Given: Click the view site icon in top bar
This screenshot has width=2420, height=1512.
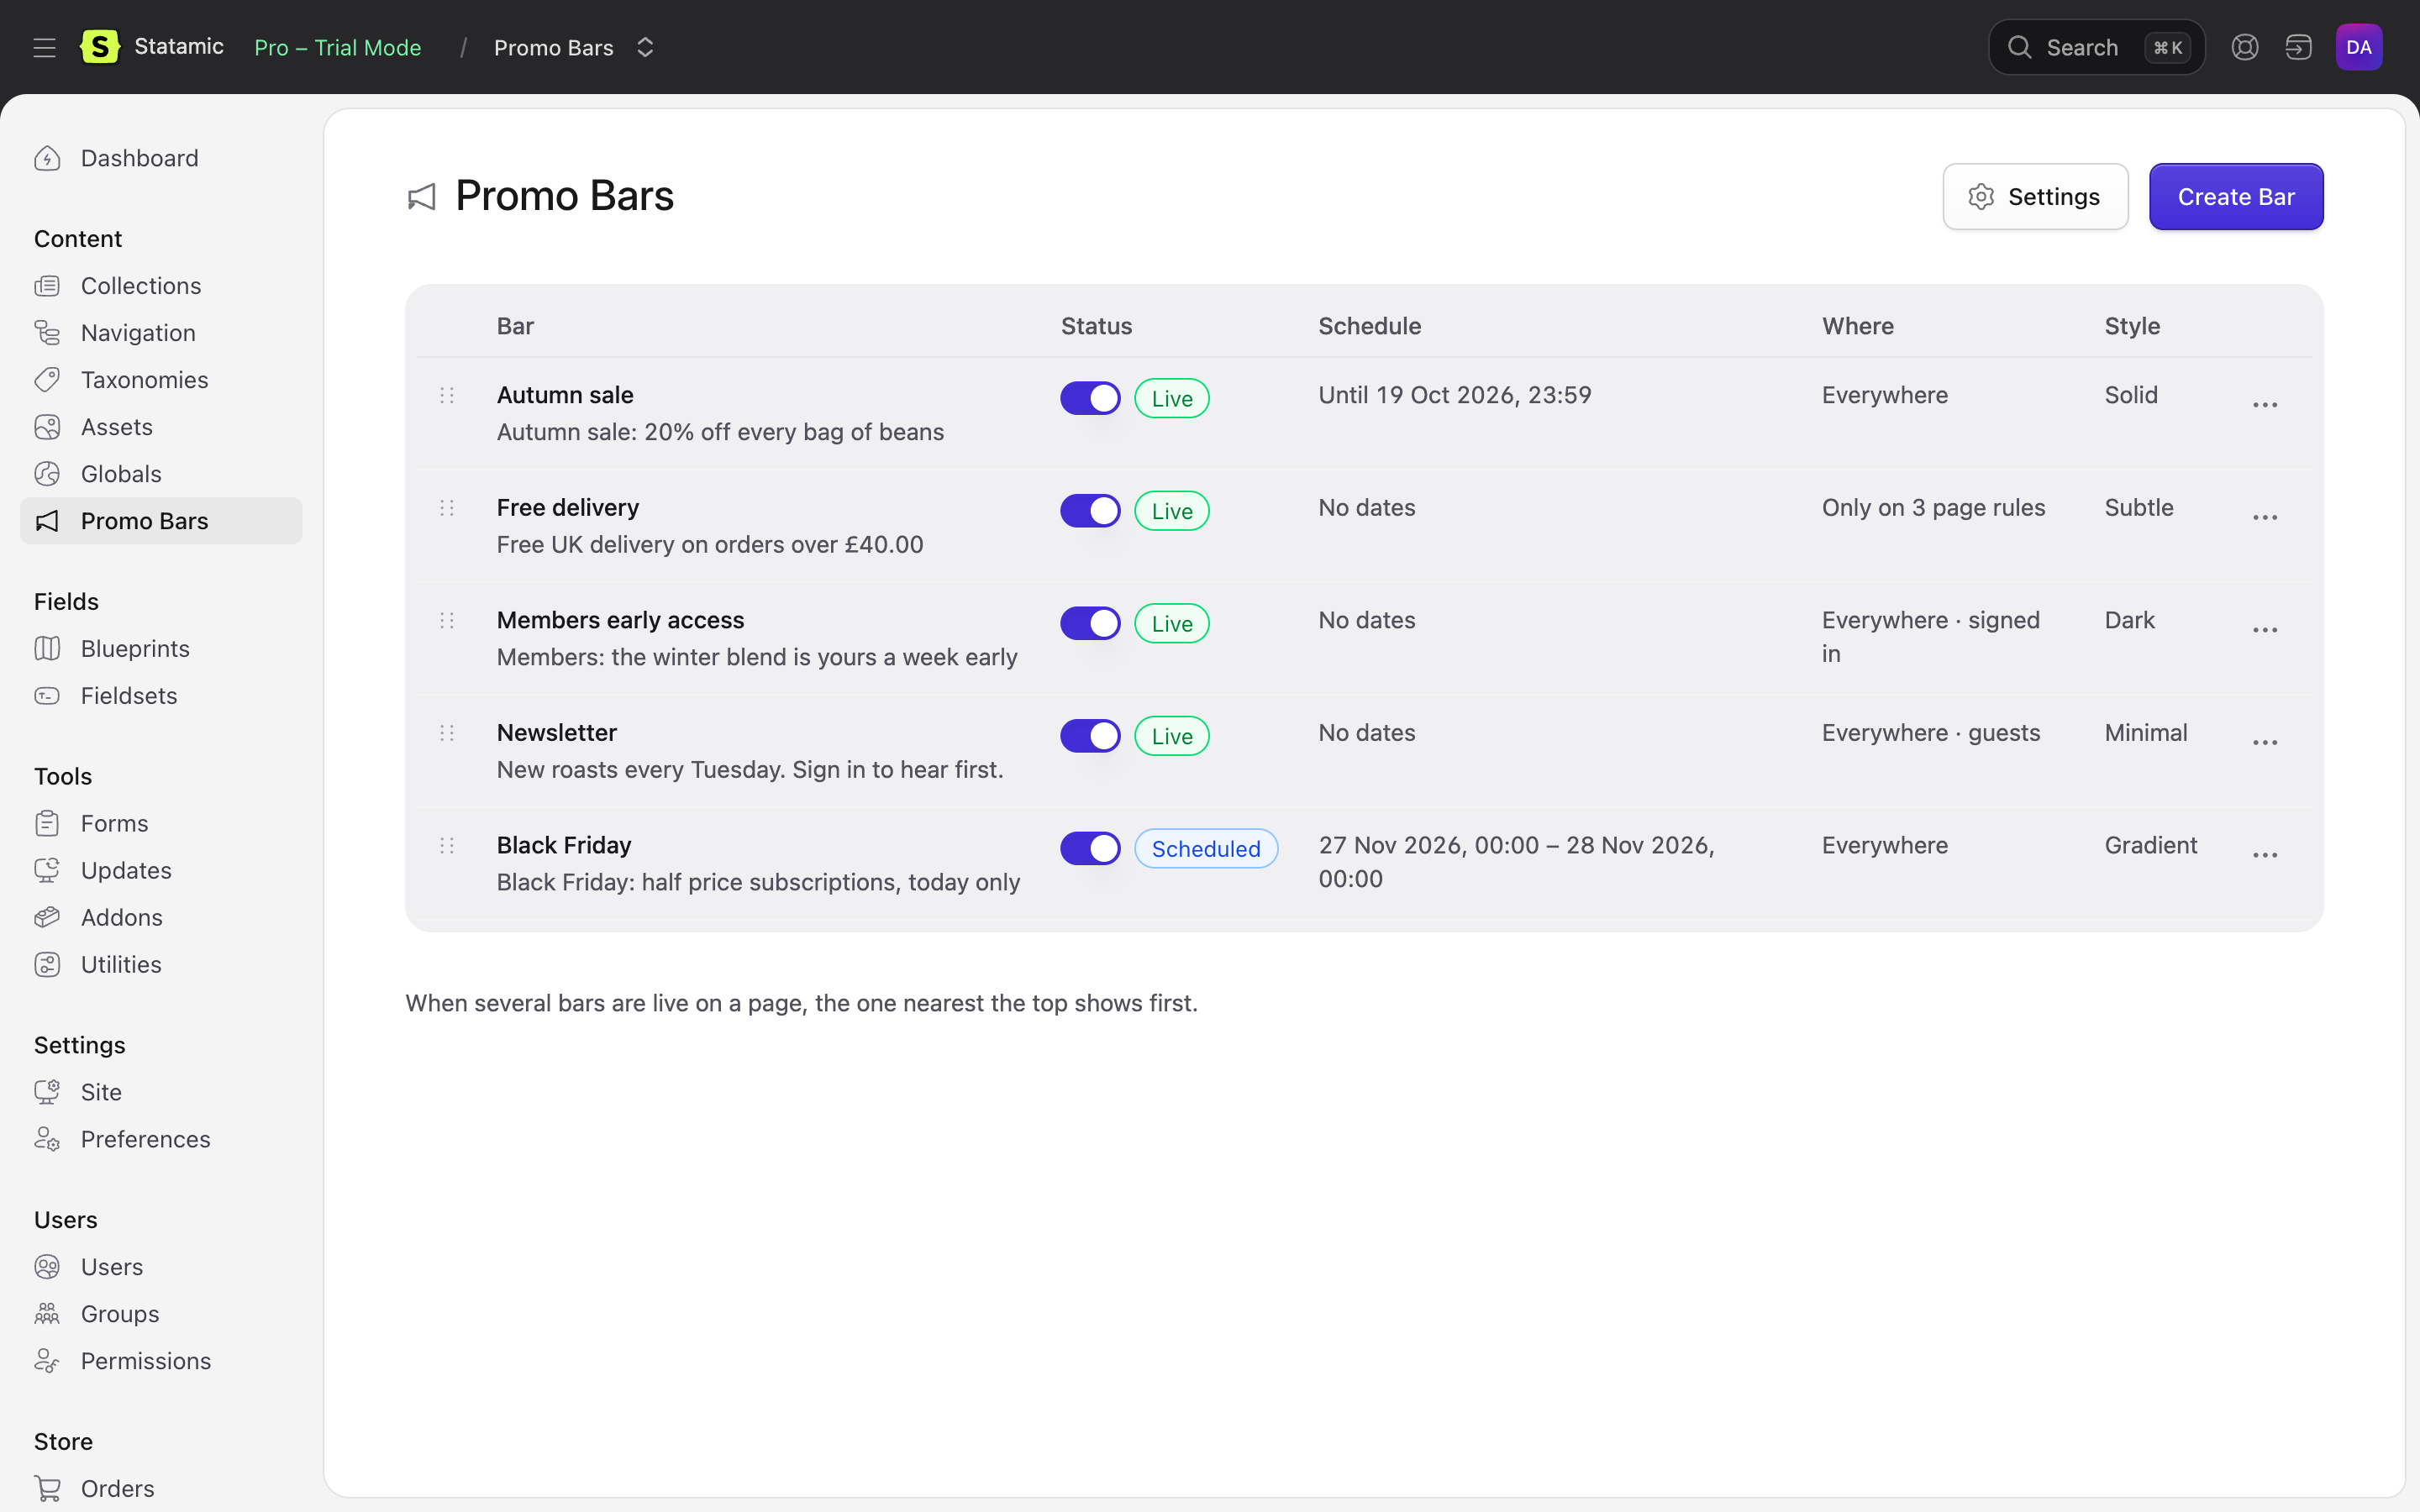Looking at the screenshot, I should coord(2299,47).
